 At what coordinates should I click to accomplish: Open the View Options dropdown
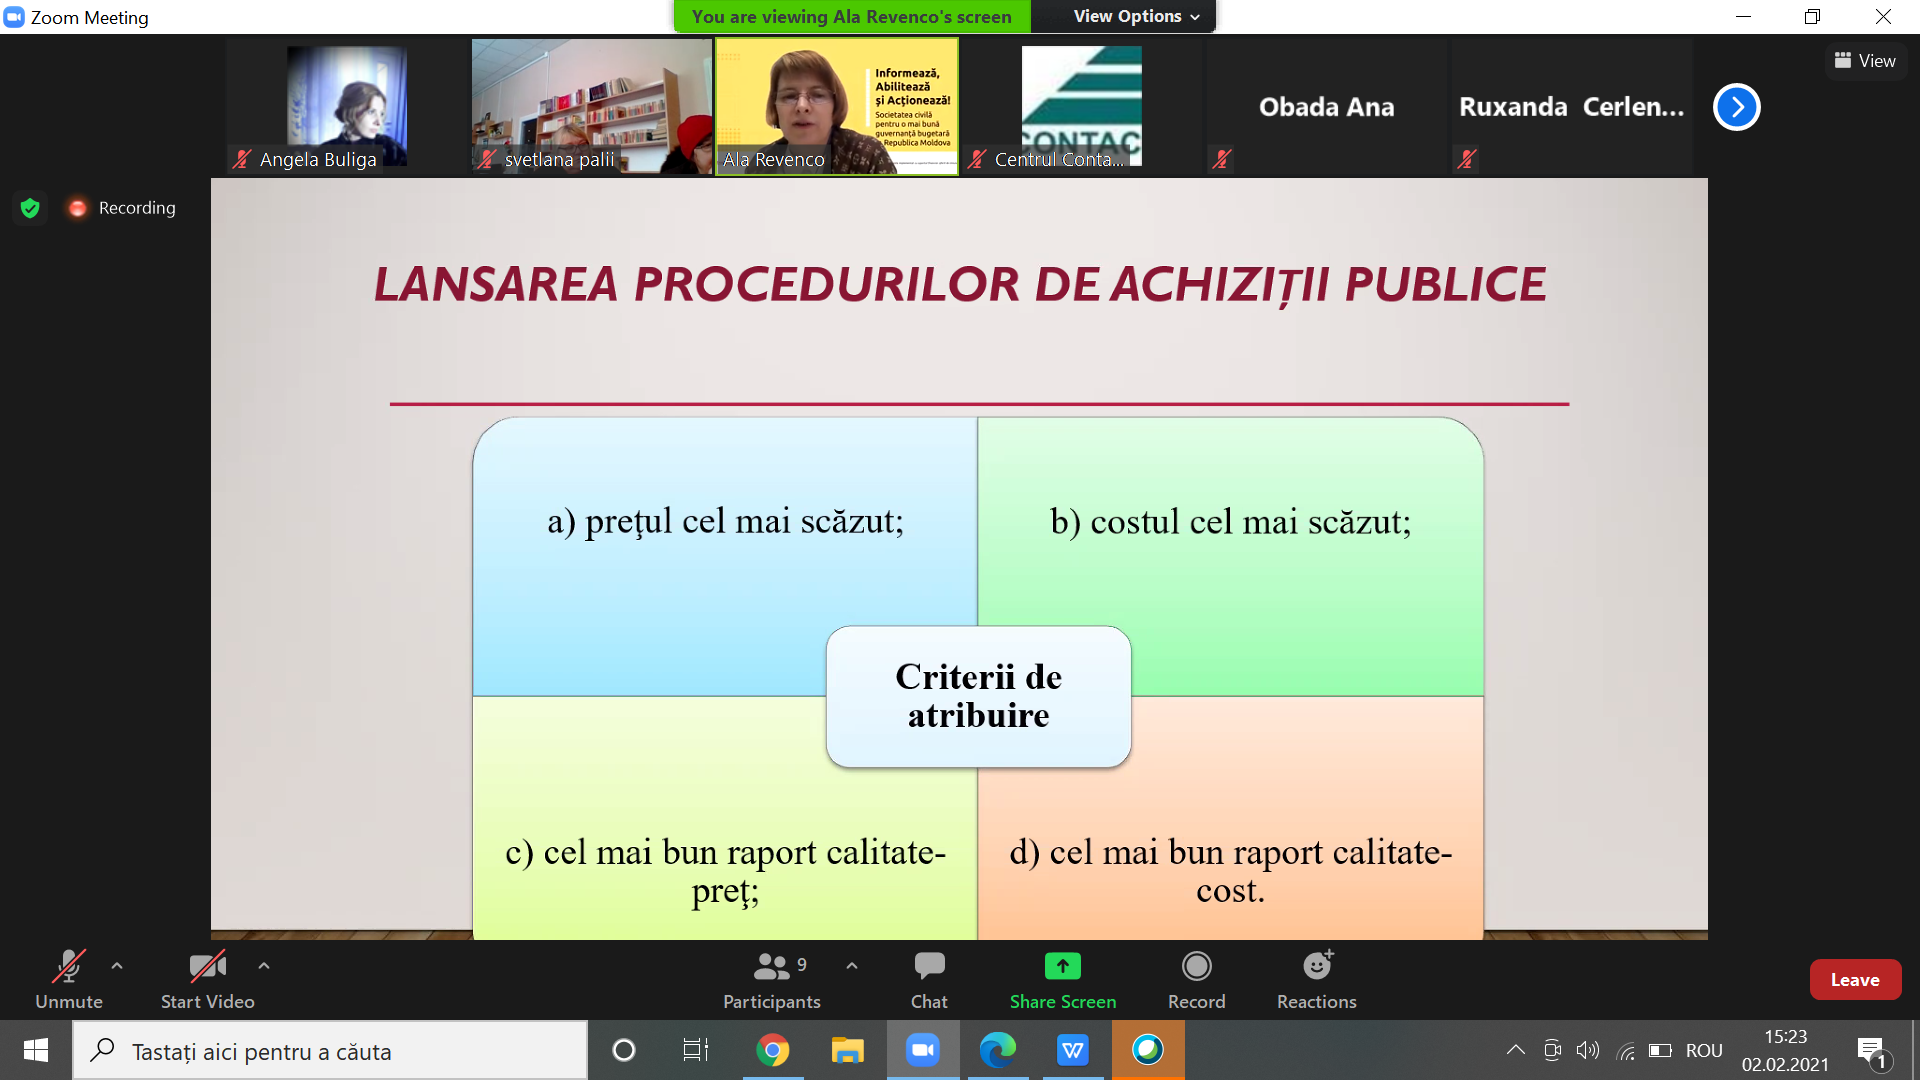pyautogui.click(x=1135, y=16)
